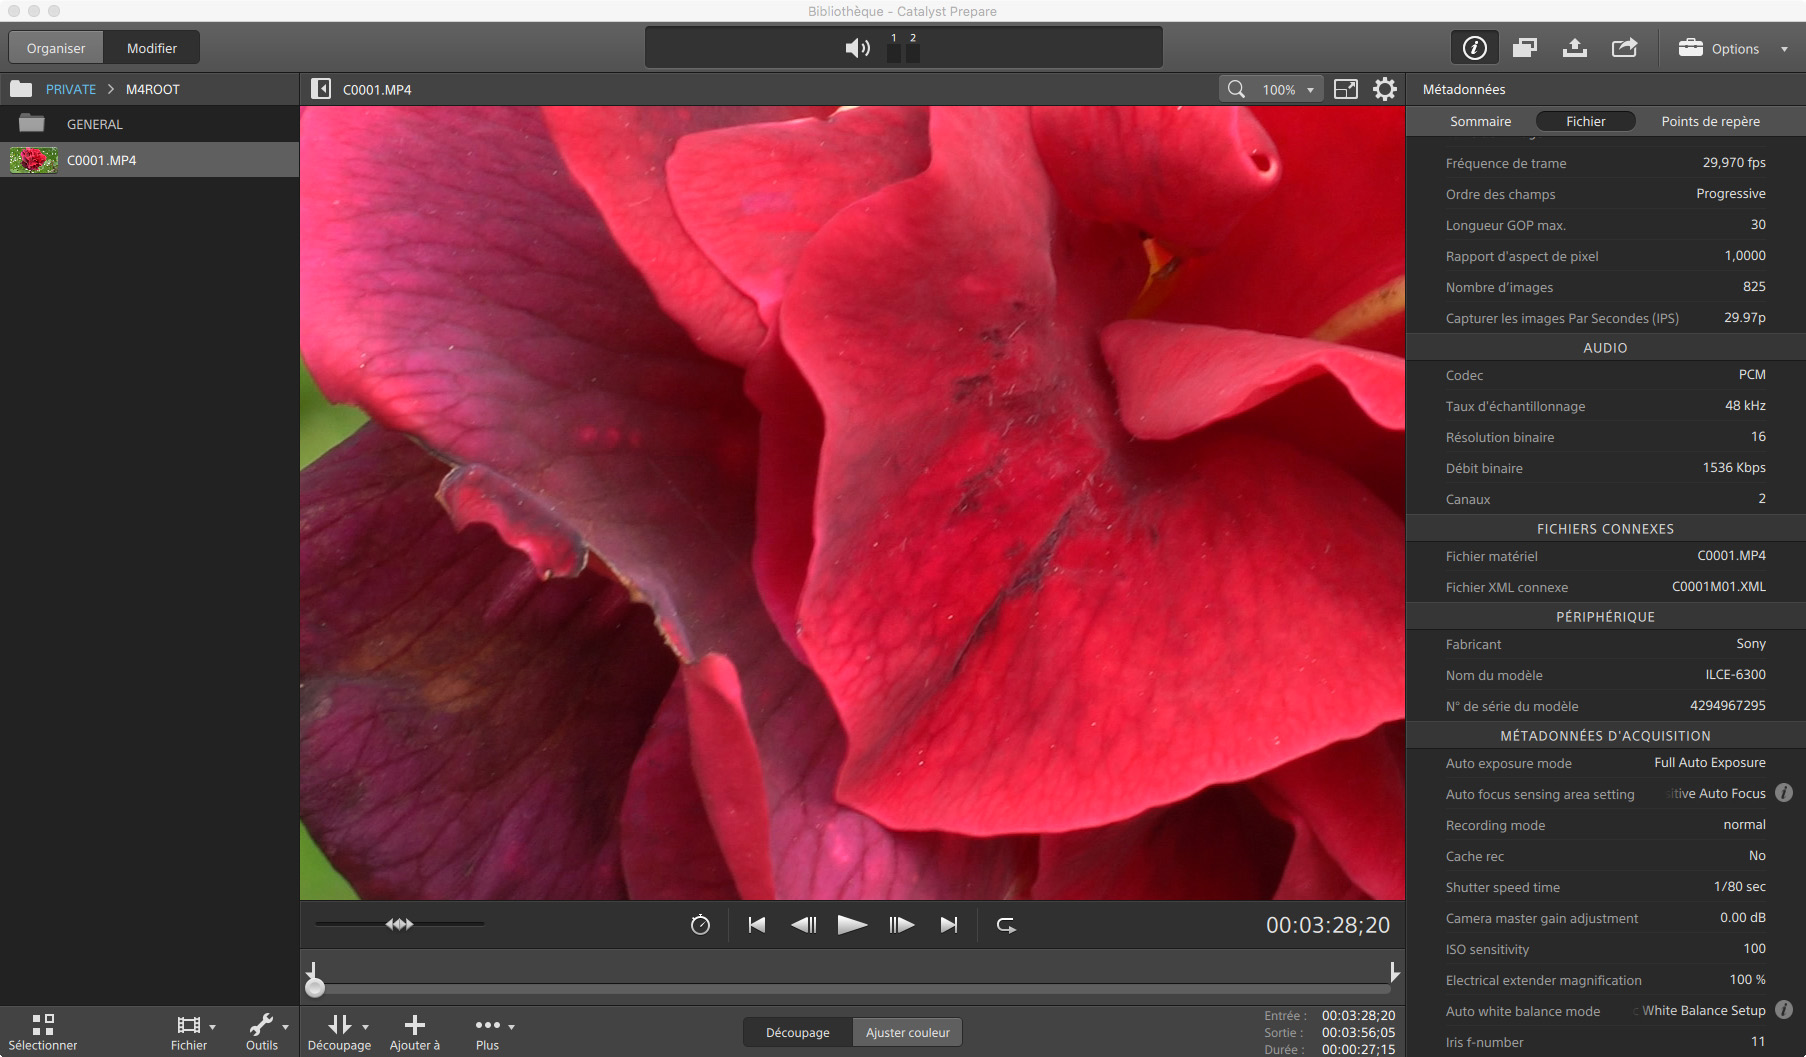Click the export upload icon in top toolbar
1806x1057 pixels.
click(x=1574, y=48)
